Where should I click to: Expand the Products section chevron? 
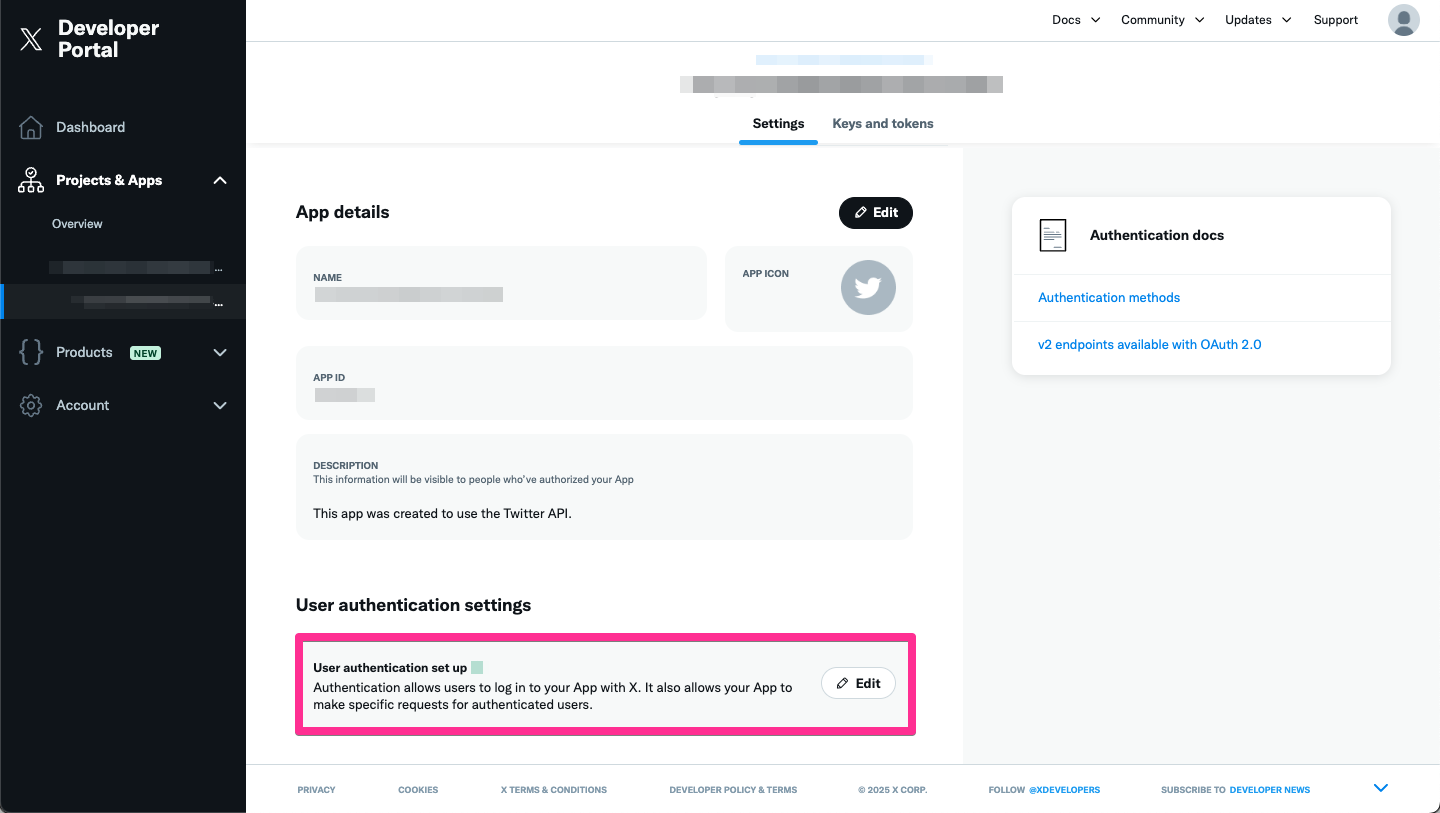pyautogui.click(x=220, y=352)
